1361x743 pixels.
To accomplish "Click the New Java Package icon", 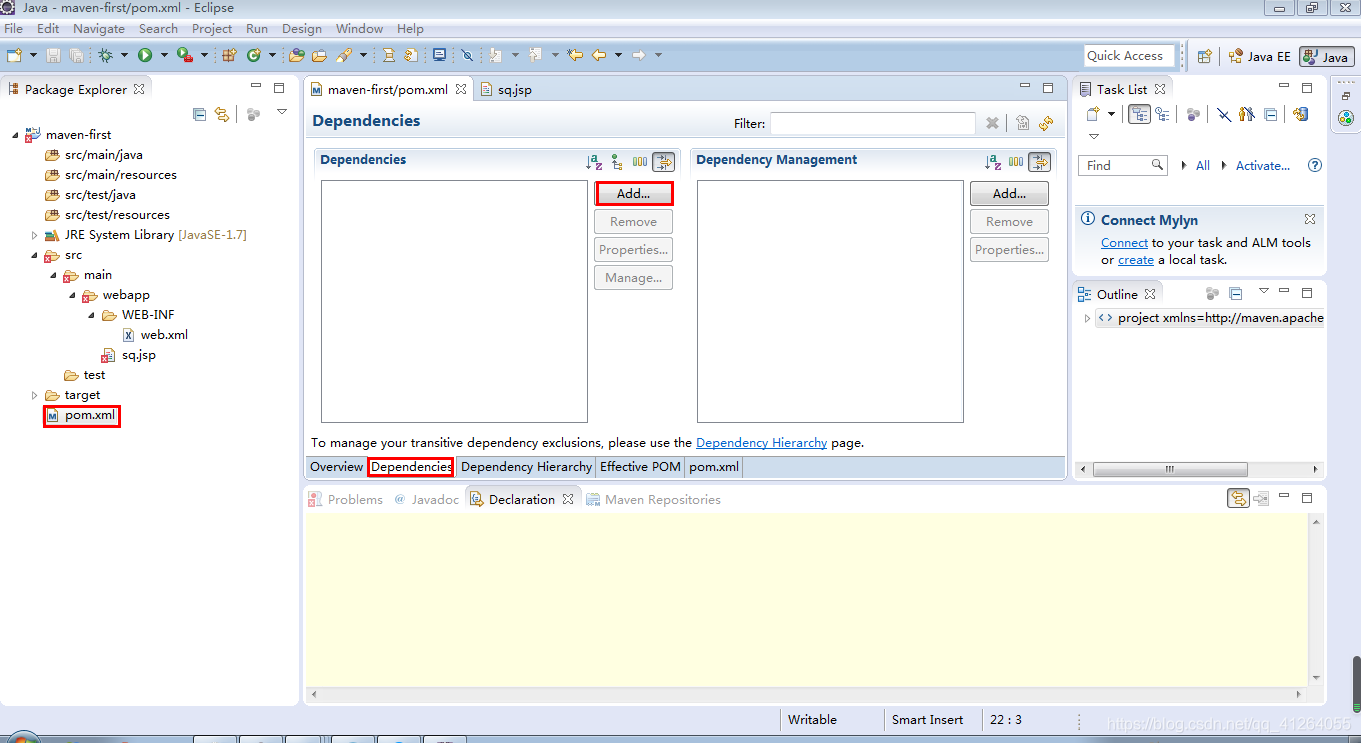I will [x=229, y=55].
